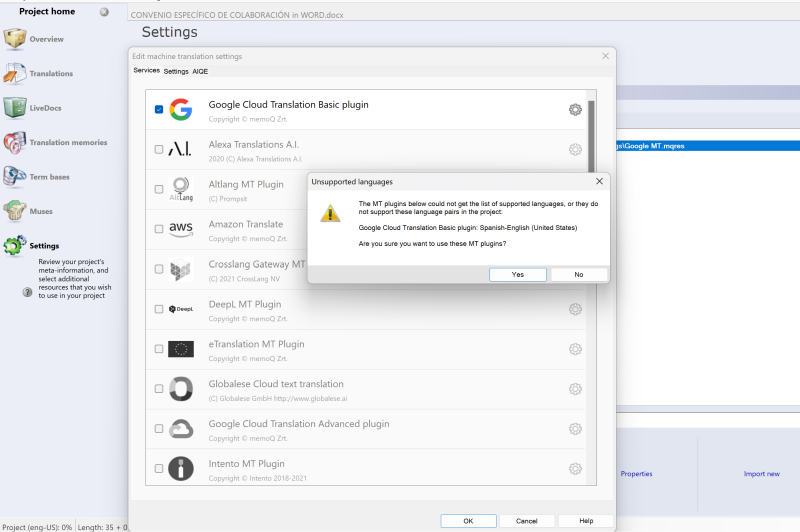Click the help question mark icon in sidebar

[28, 292]
